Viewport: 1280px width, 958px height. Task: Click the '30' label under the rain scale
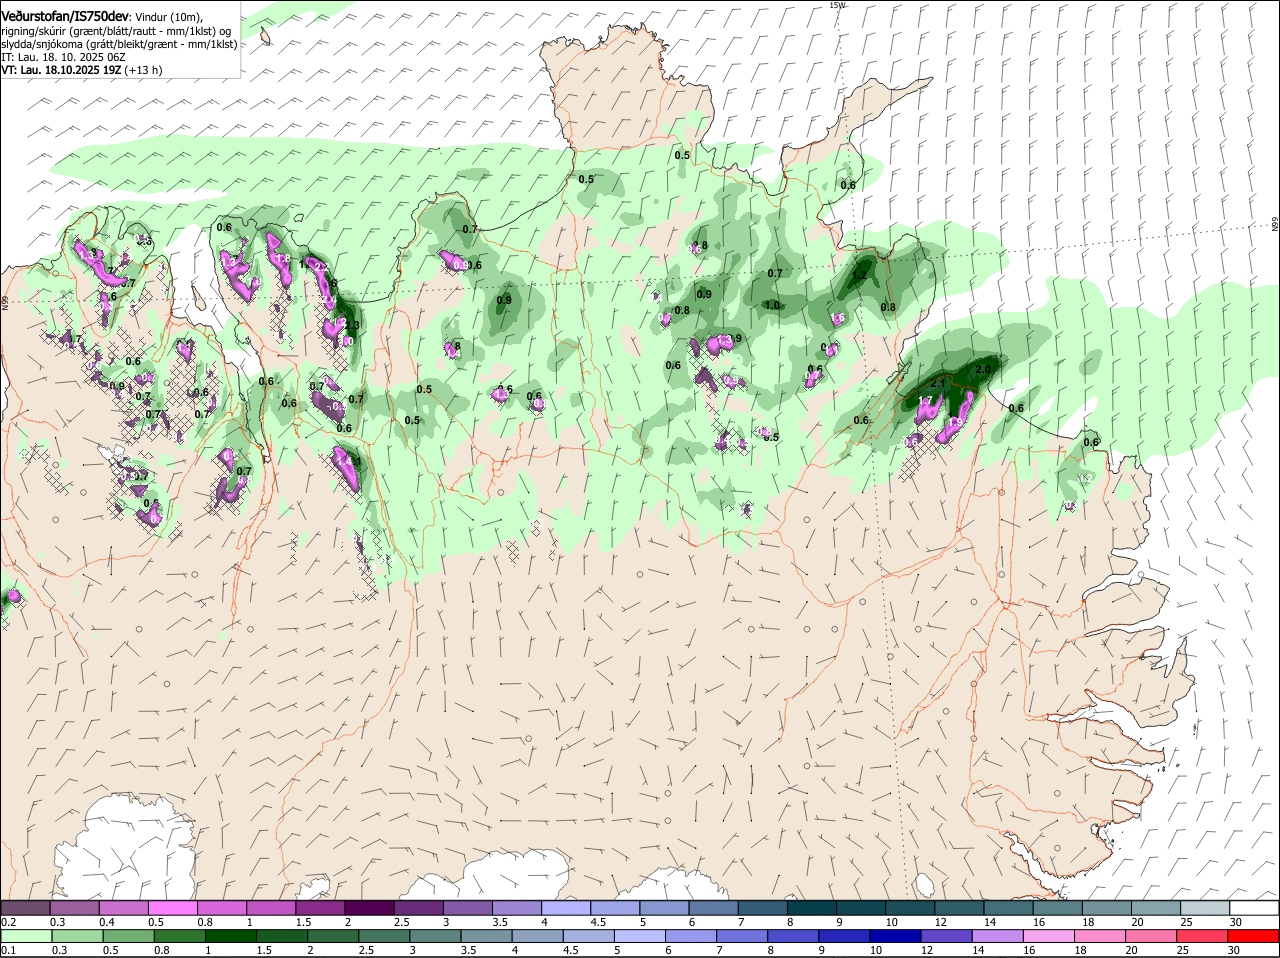(1234, 949)
